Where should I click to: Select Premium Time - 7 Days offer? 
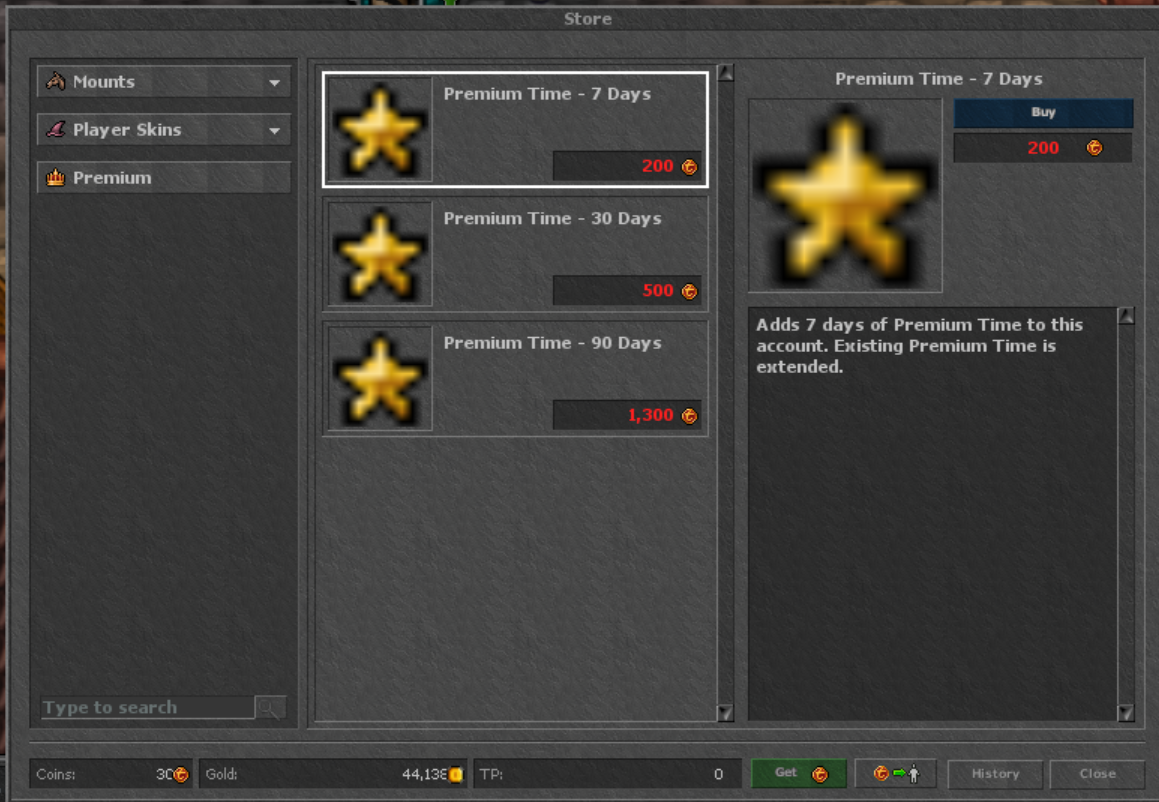[515, 129]
